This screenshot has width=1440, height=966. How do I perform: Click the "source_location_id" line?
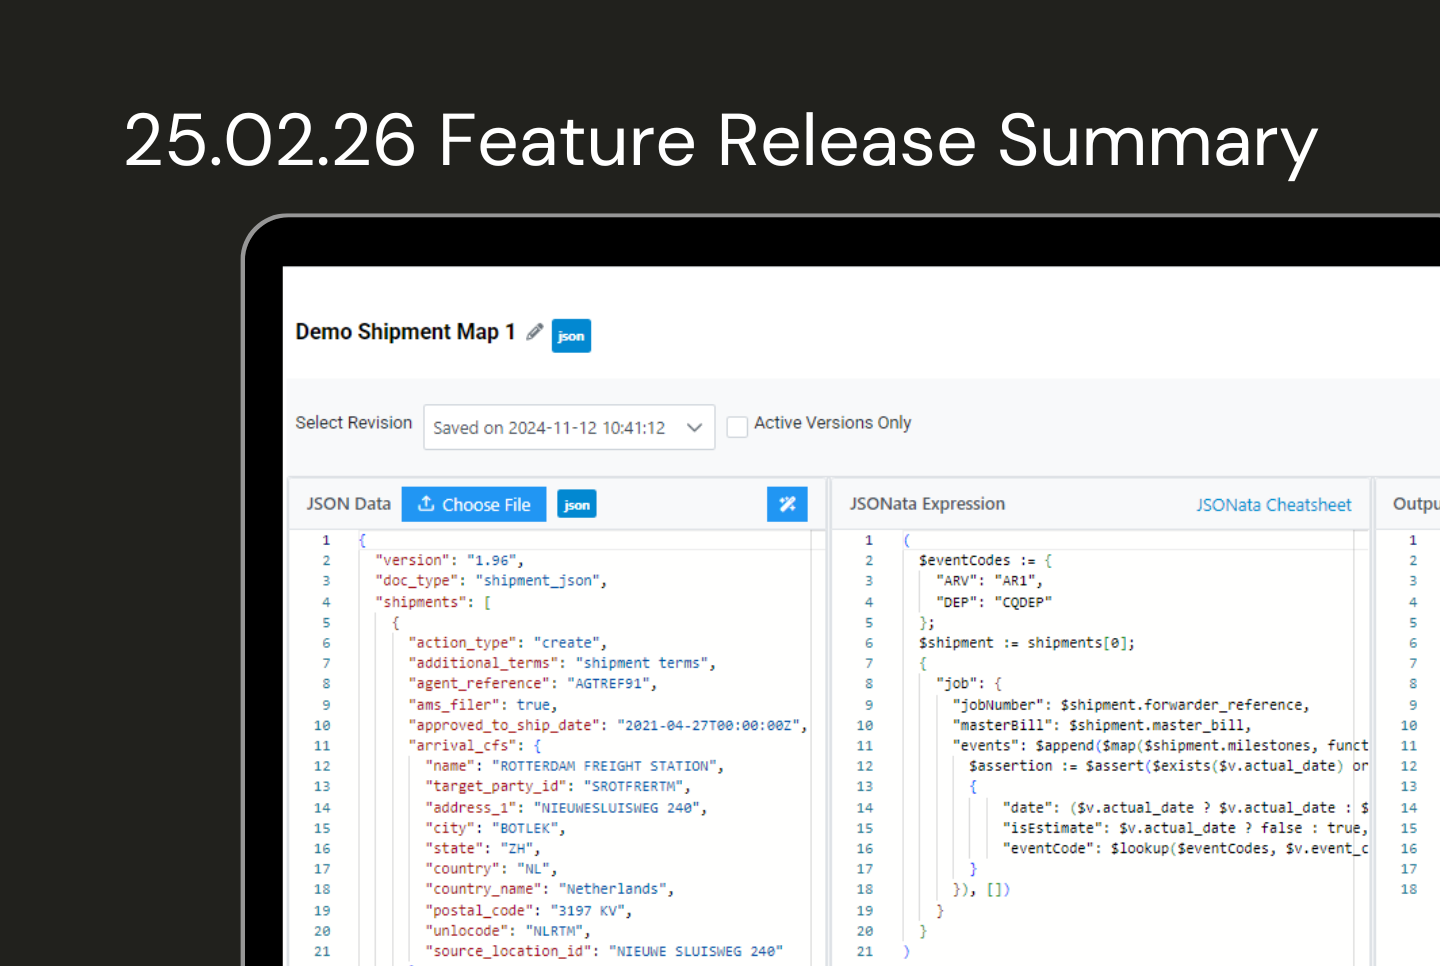click(604, 951)
